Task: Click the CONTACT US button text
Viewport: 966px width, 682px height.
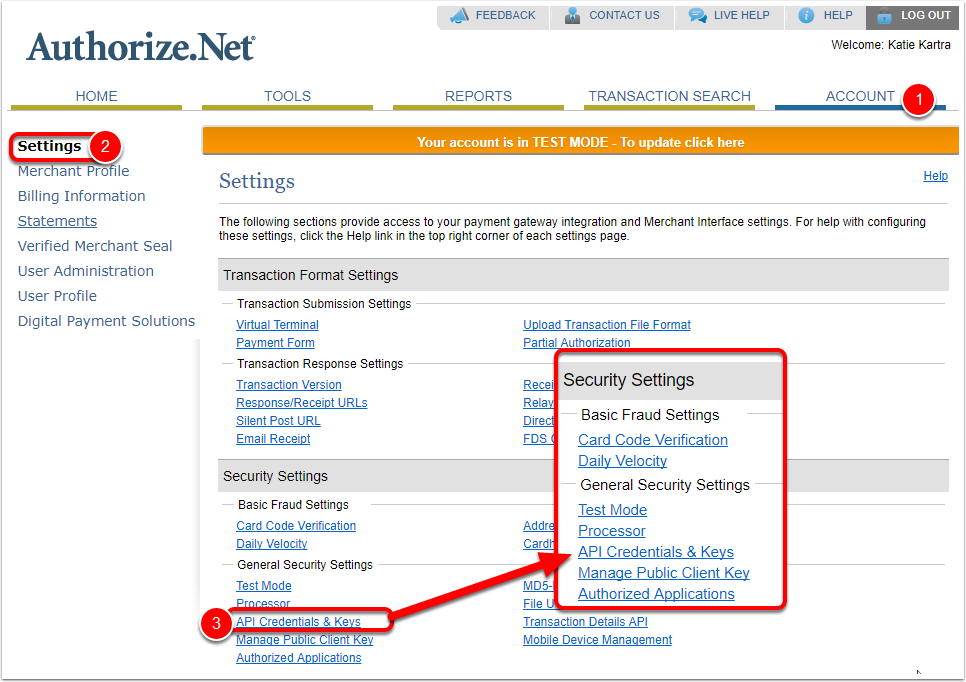Action: click(624, 15)
